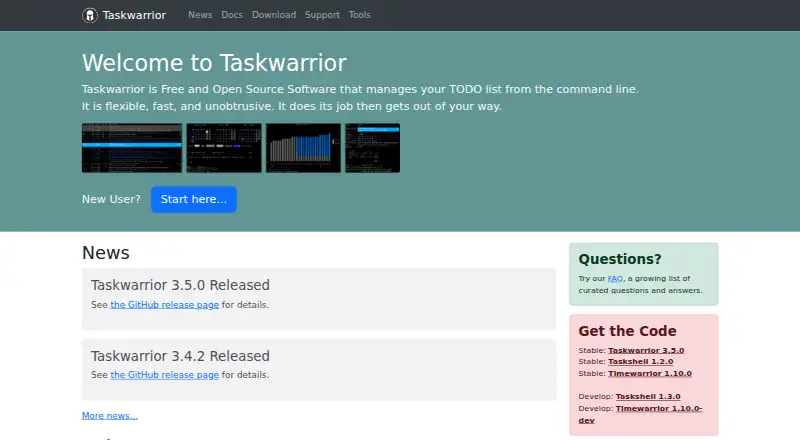Open the Download menu item
Viewport: 800px width, 440px height.
click(274, 15)
